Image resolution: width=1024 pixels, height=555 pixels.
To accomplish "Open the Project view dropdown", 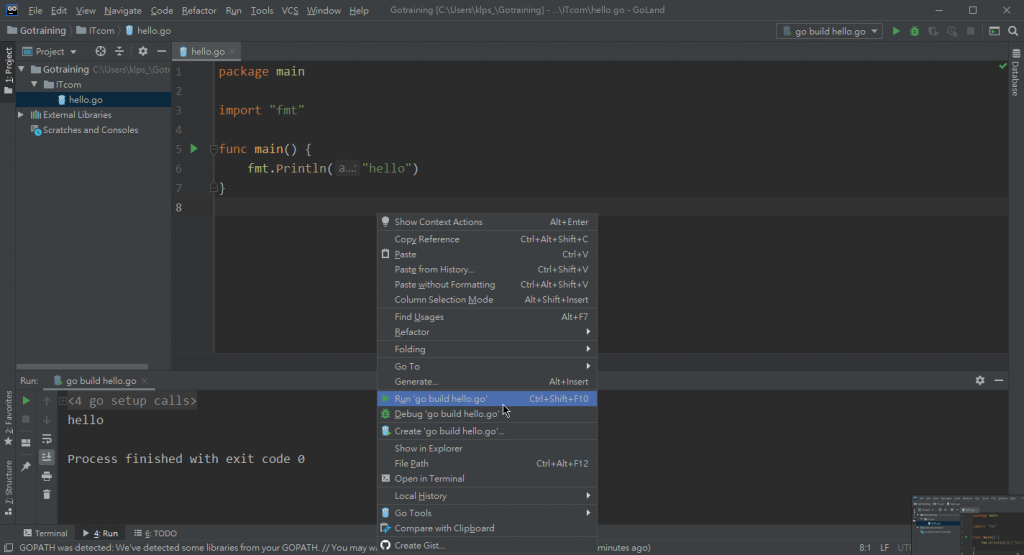I will point(50,51).
